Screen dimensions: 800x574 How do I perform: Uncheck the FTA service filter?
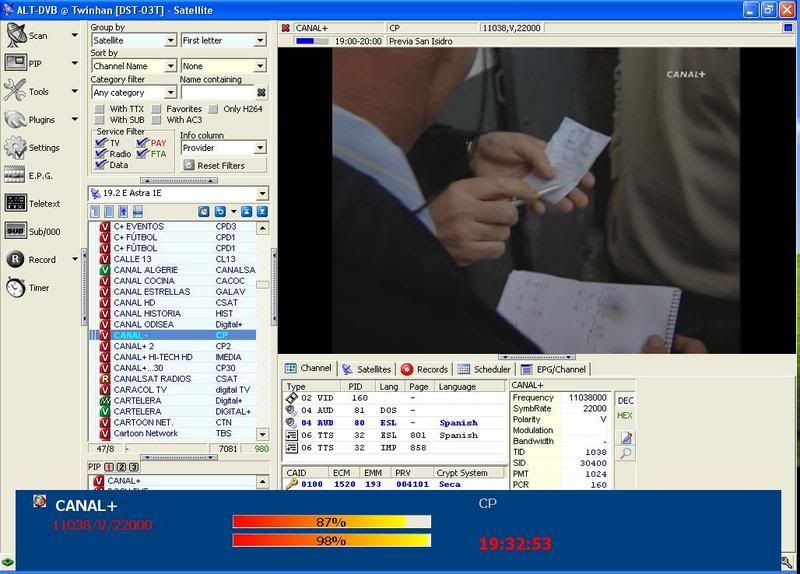pyautogui.click(x=142, y=153)
